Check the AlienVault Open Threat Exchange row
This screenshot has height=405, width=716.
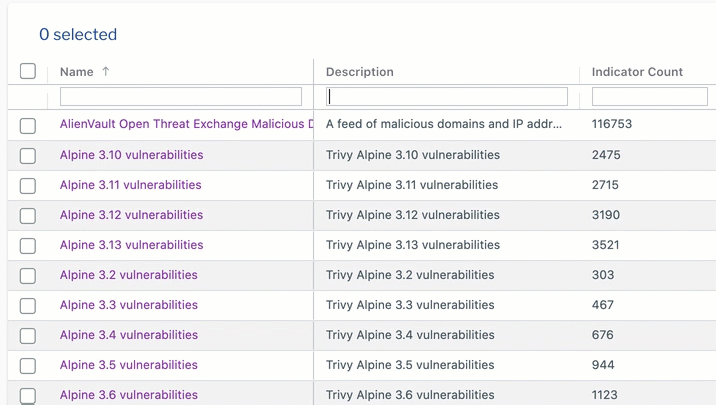[x=28, y=126]
